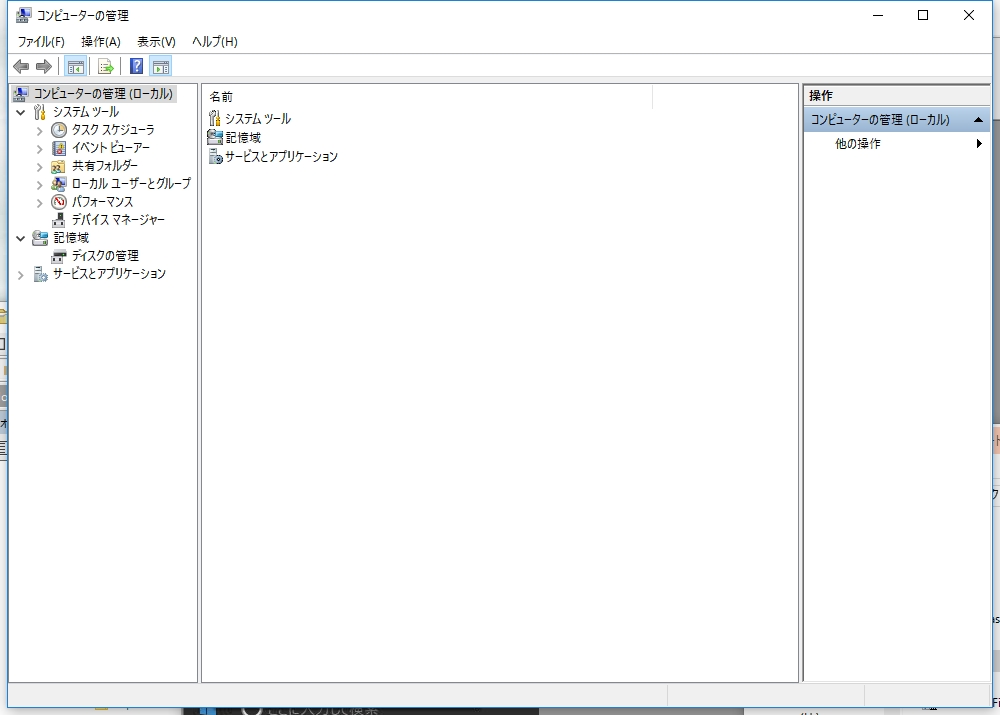
Task: Click the Export List toolbar icon
Action: 105,67
